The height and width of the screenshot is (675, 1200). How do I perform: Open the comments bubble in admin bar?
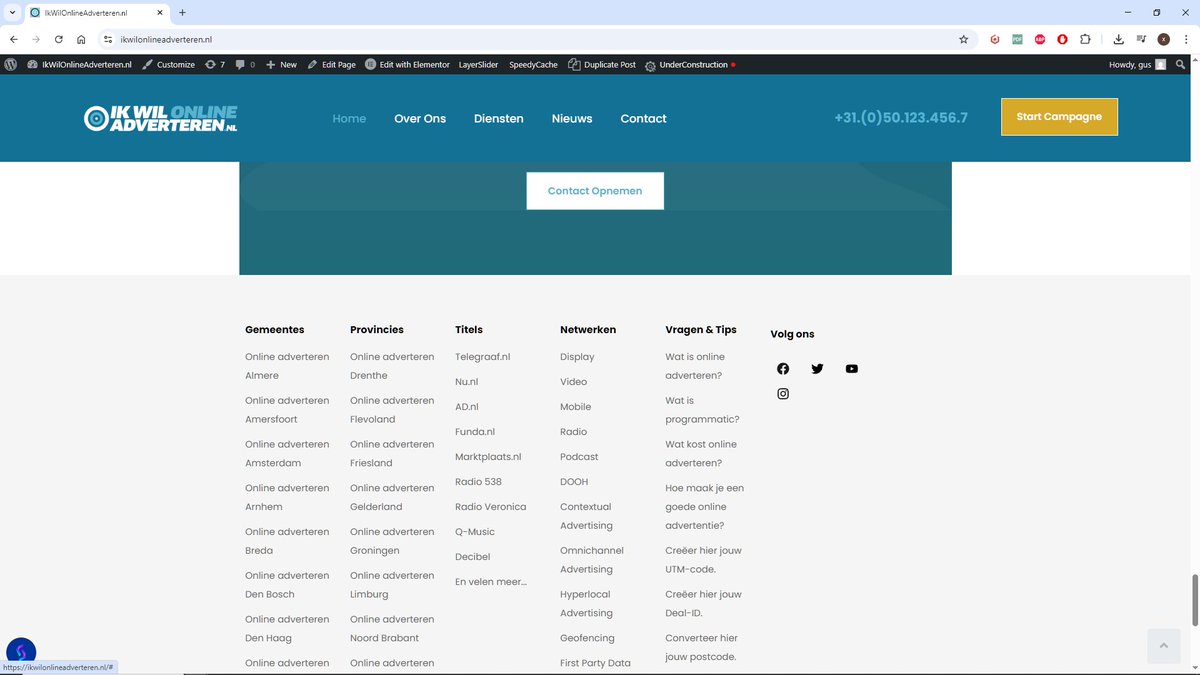tap(245, 64)
